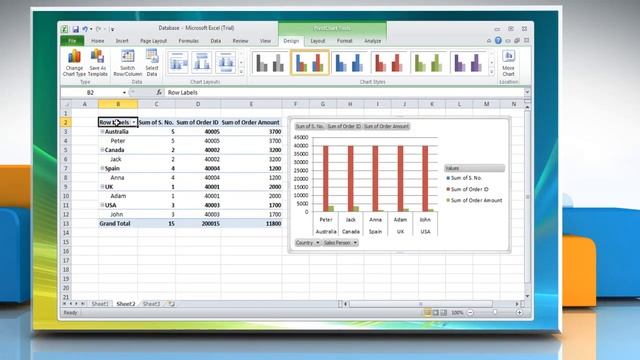Click Sum of Order ID legend entry
The width and height of the screenshot is (640, 360).
click(x=468, y=189)
